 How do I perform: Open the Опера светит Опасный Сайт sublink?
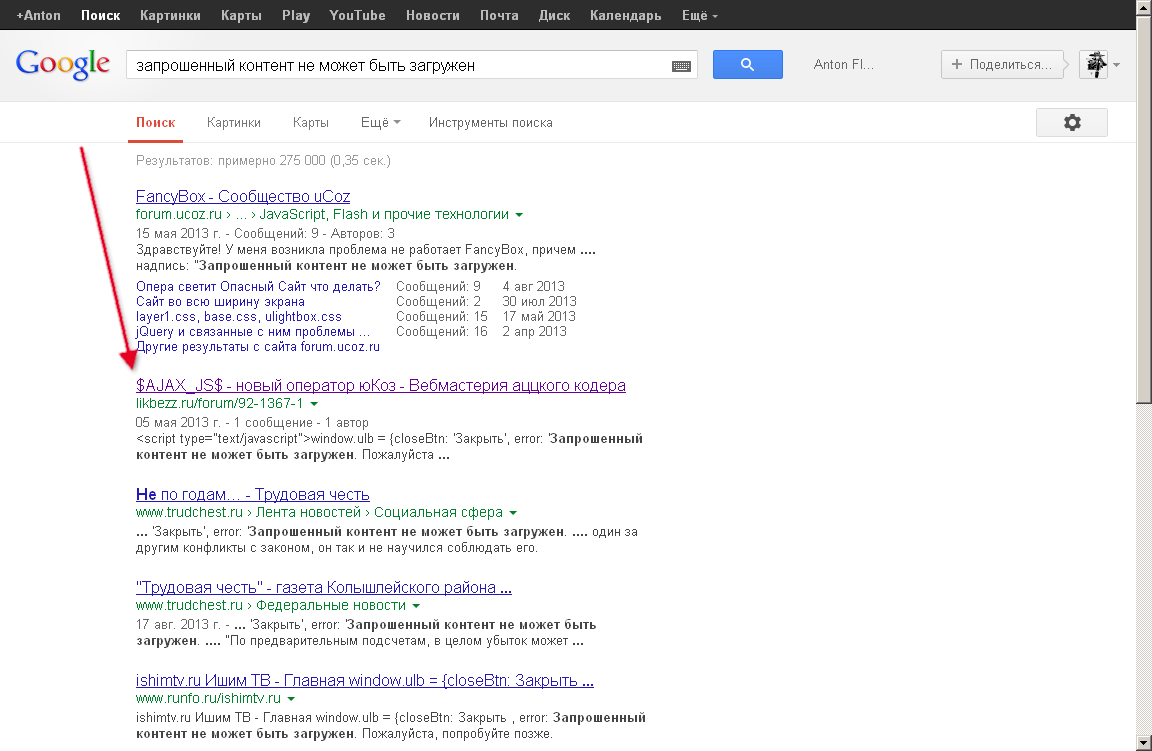coord(259,287)
